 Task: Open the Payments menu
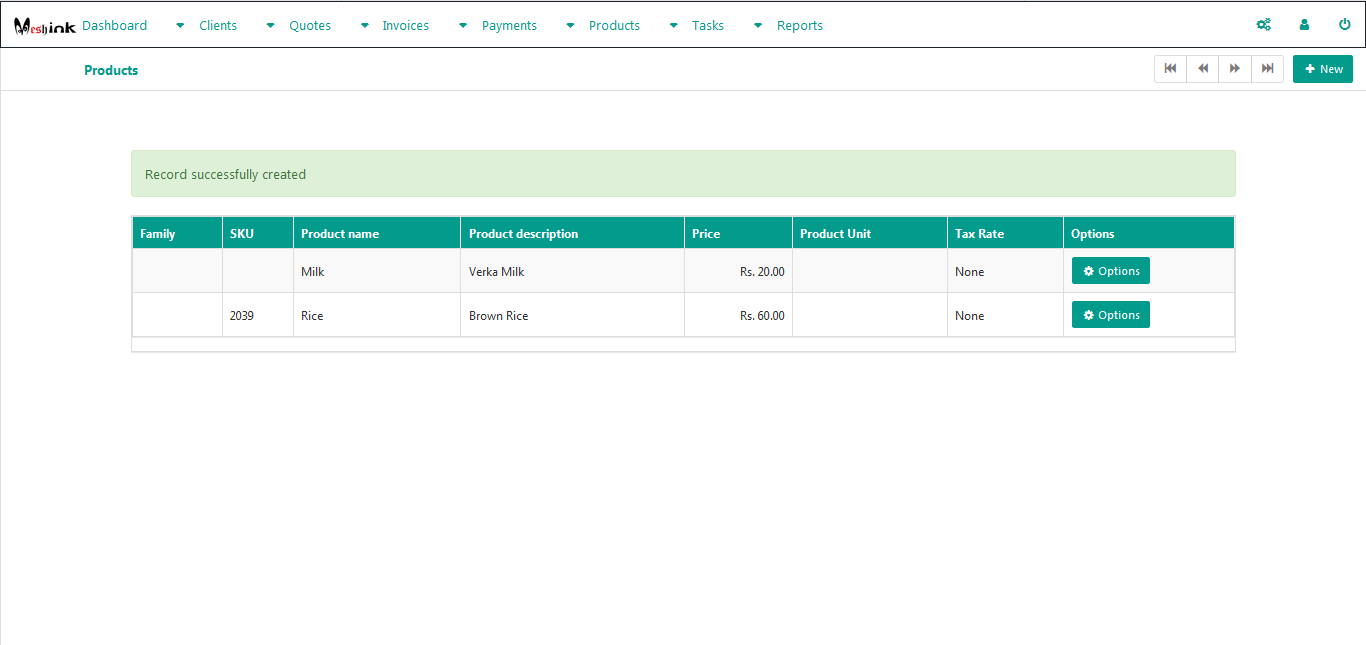[x=509, y=26]
